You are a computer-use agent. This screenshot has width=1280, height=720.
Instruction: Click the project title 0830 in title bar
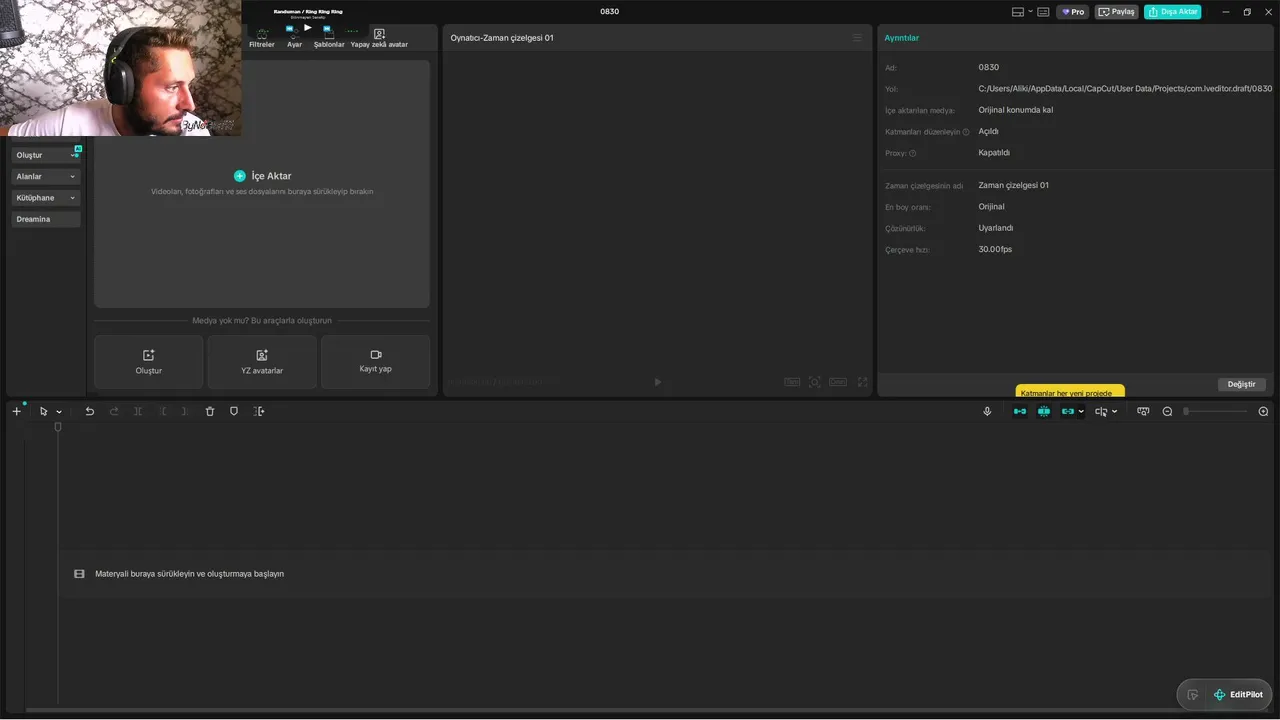point(610,11)
